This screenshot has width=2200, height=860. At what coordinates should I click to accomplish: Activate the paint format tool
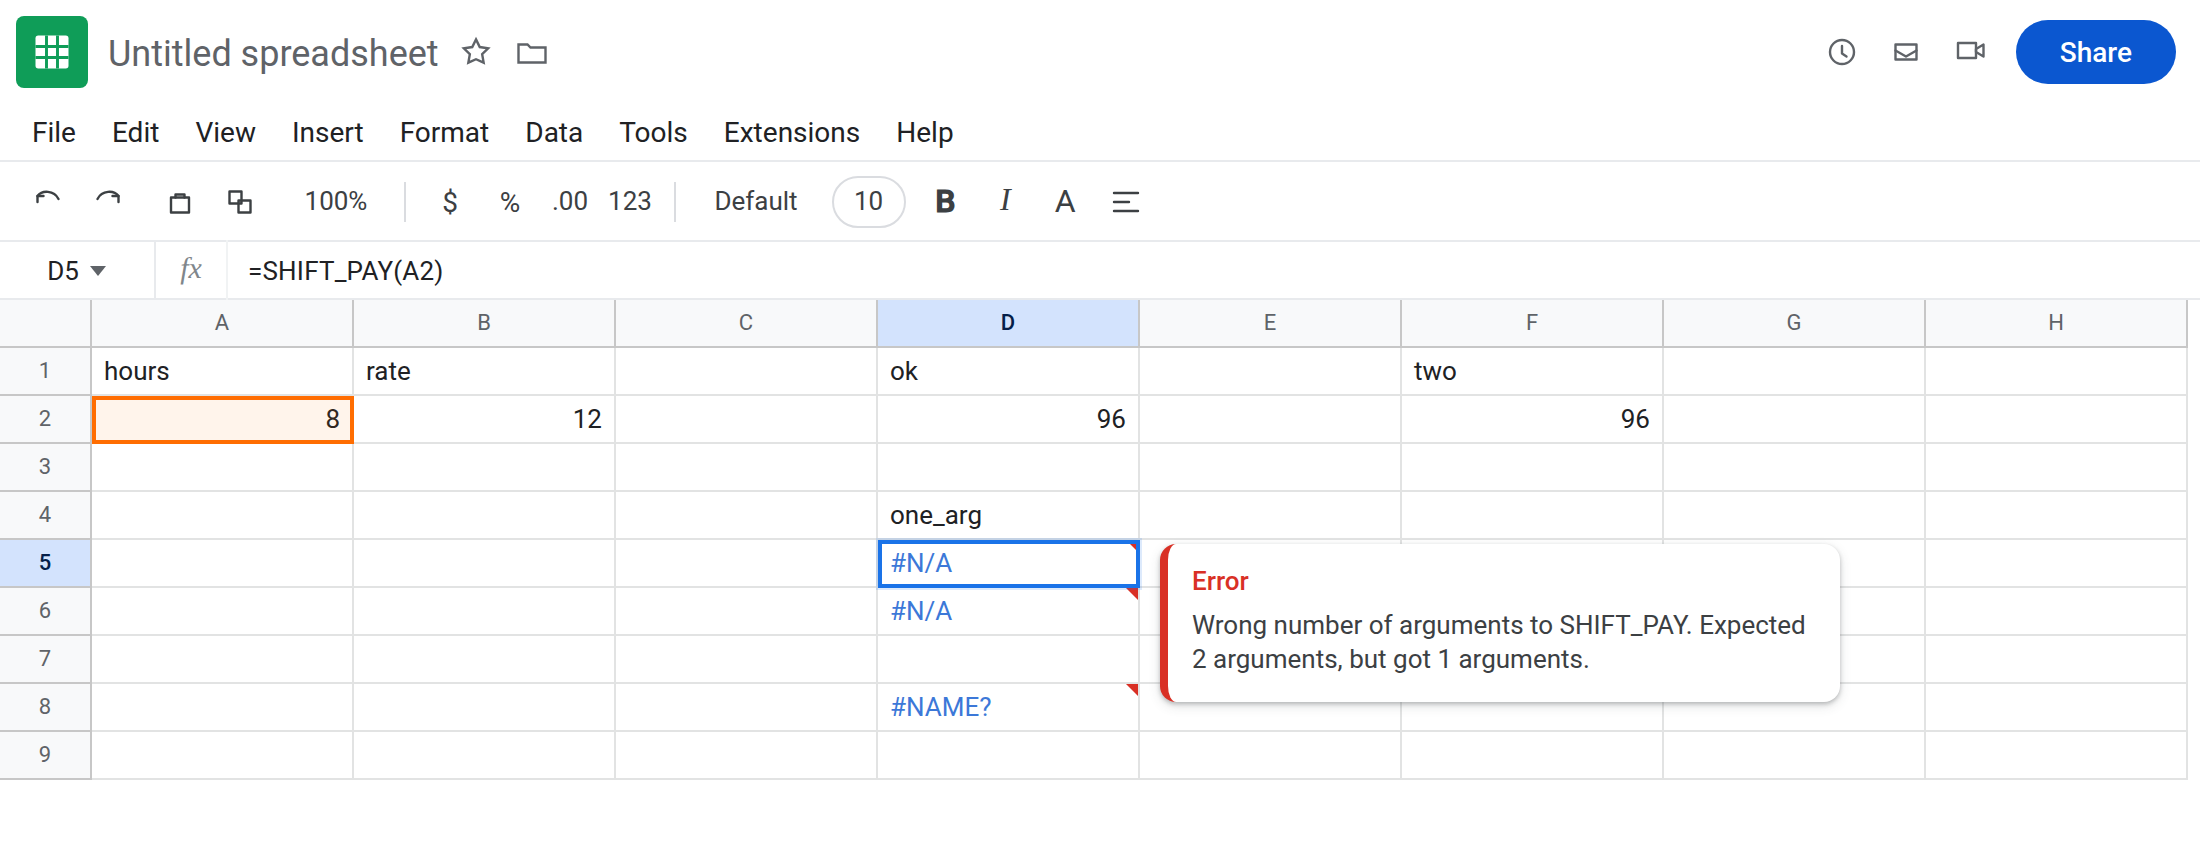tap(240, 202)
